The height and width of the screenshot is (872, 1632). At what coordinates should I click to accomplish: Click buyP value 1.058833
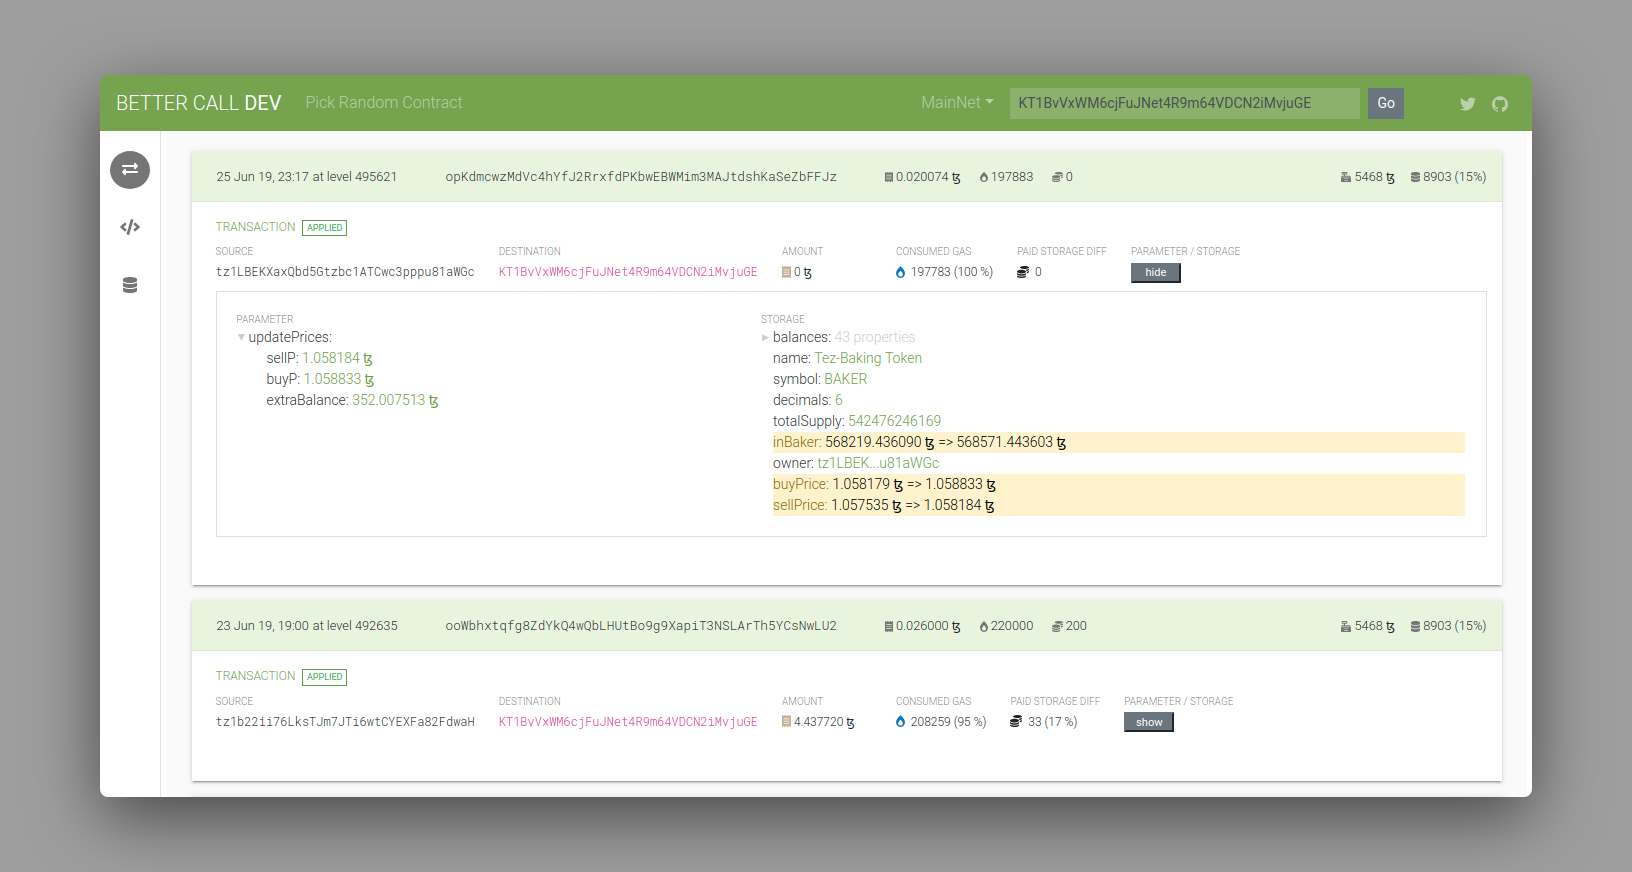point(338,379)
